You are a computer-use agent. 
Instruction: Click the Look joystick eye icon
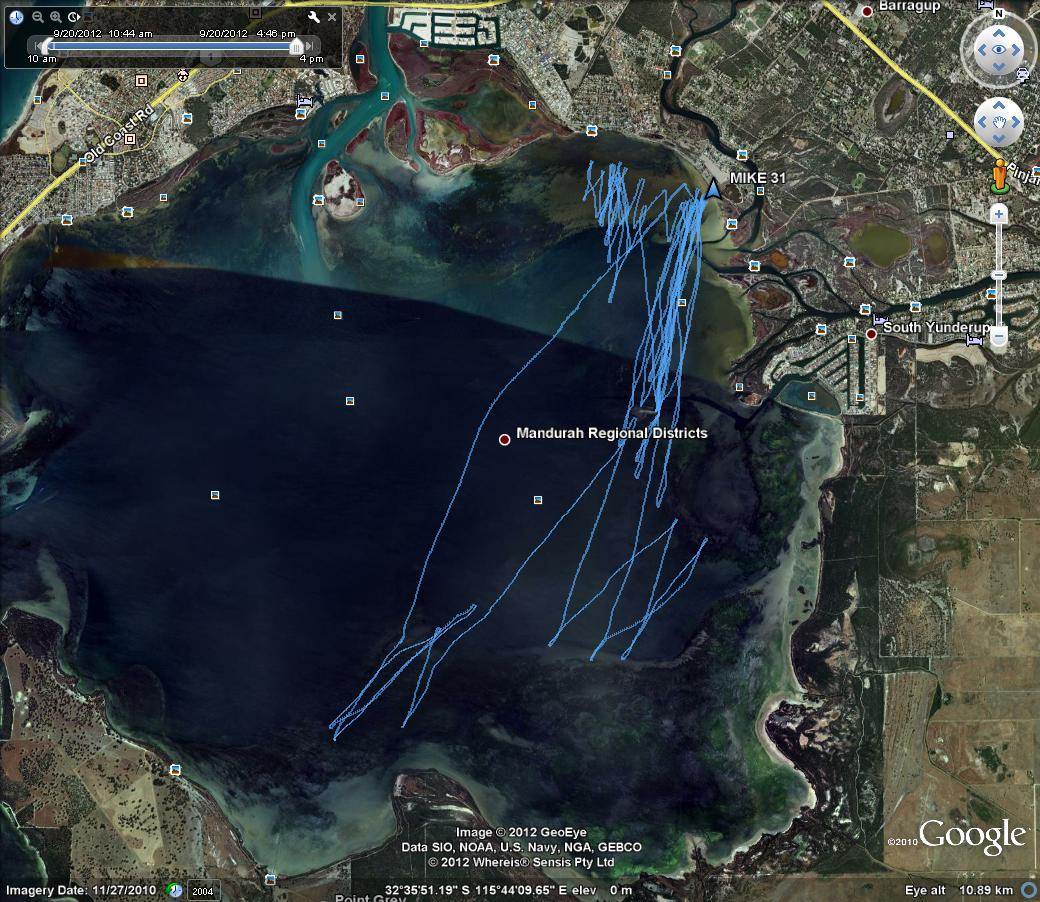pos(997,49)
